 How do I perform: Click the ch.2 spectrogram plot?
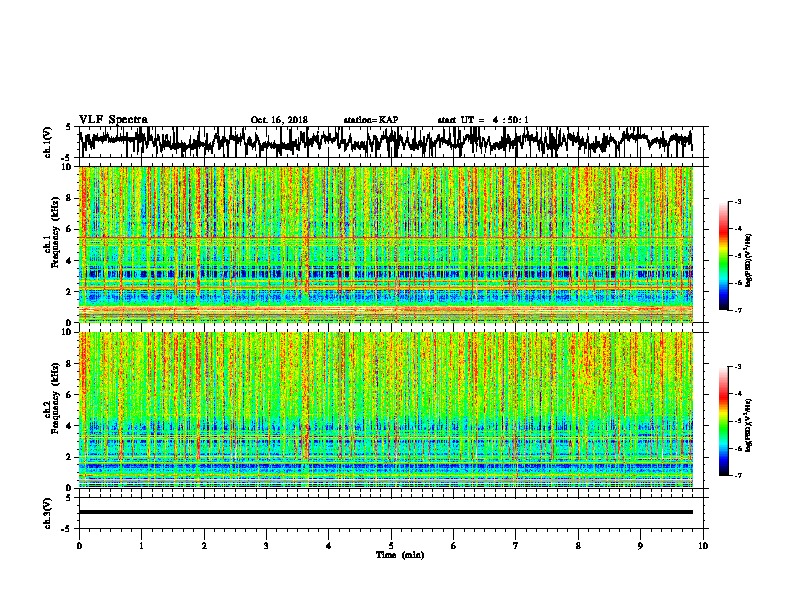386,410
